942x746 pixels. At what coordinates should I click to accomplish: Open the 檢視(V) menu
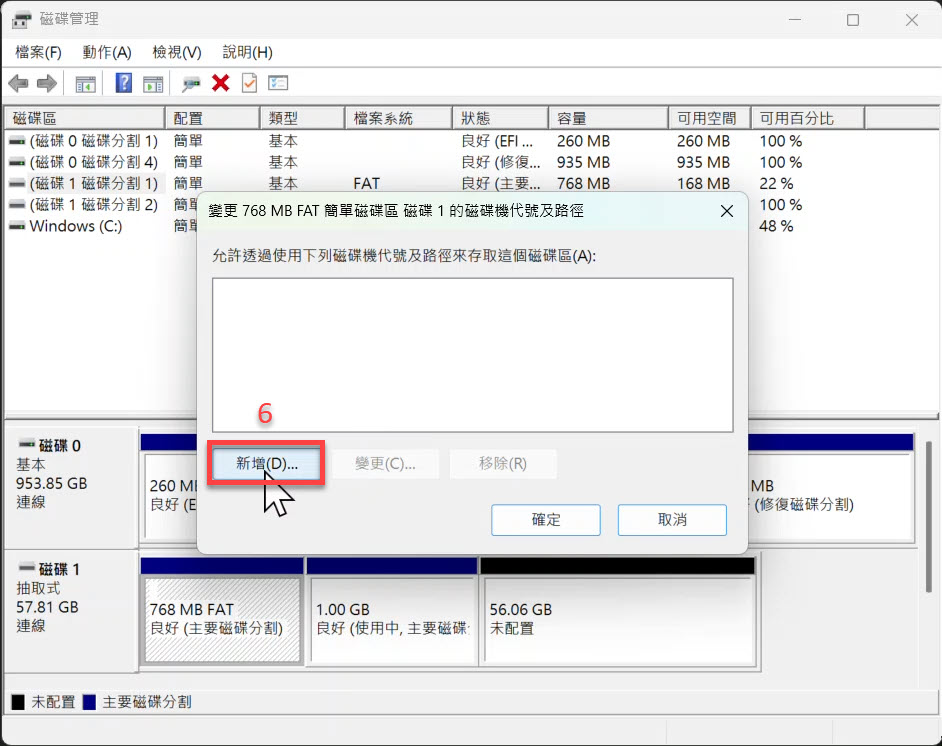(177, 52)
